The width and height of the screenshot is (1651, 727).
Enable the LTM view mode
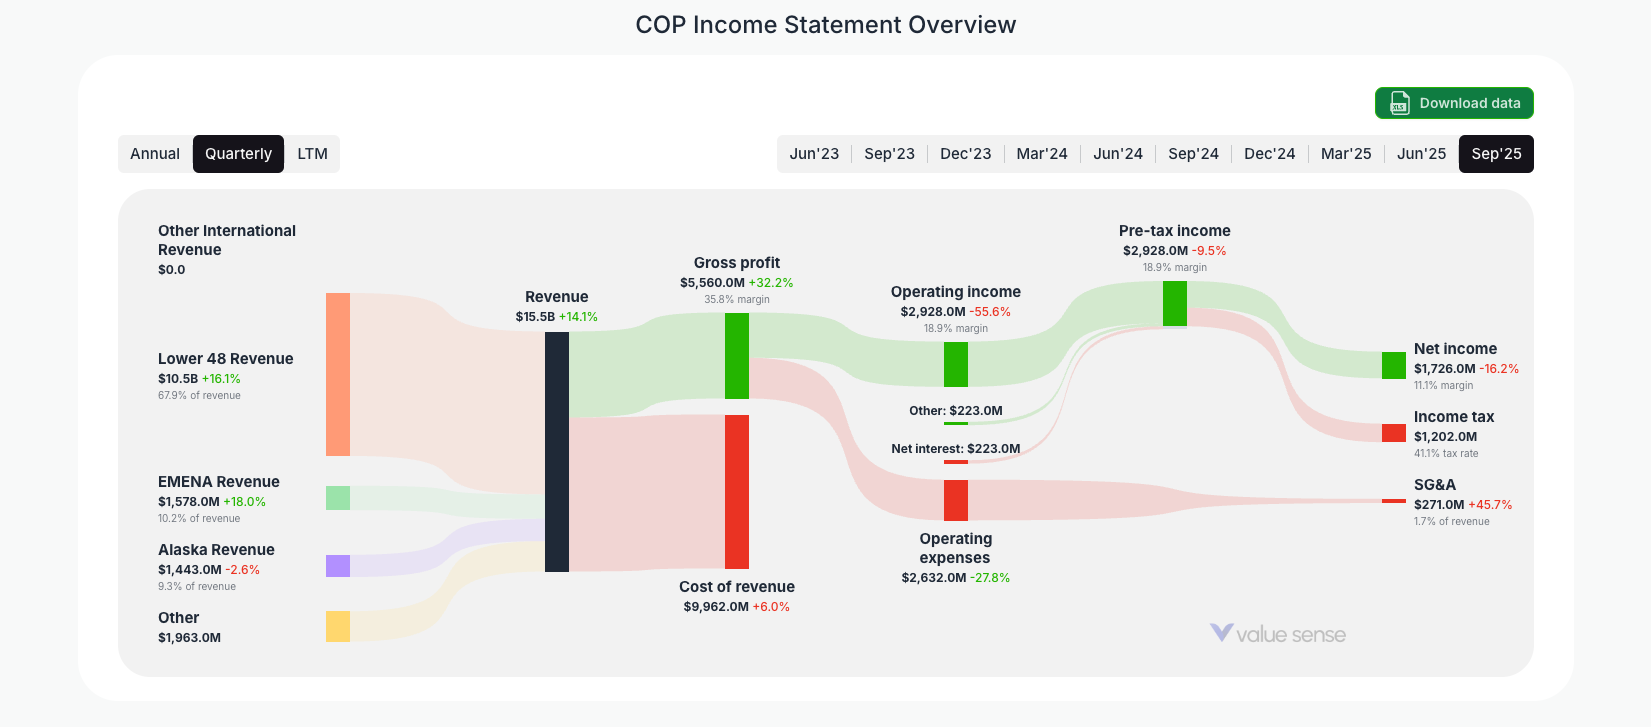312,153
